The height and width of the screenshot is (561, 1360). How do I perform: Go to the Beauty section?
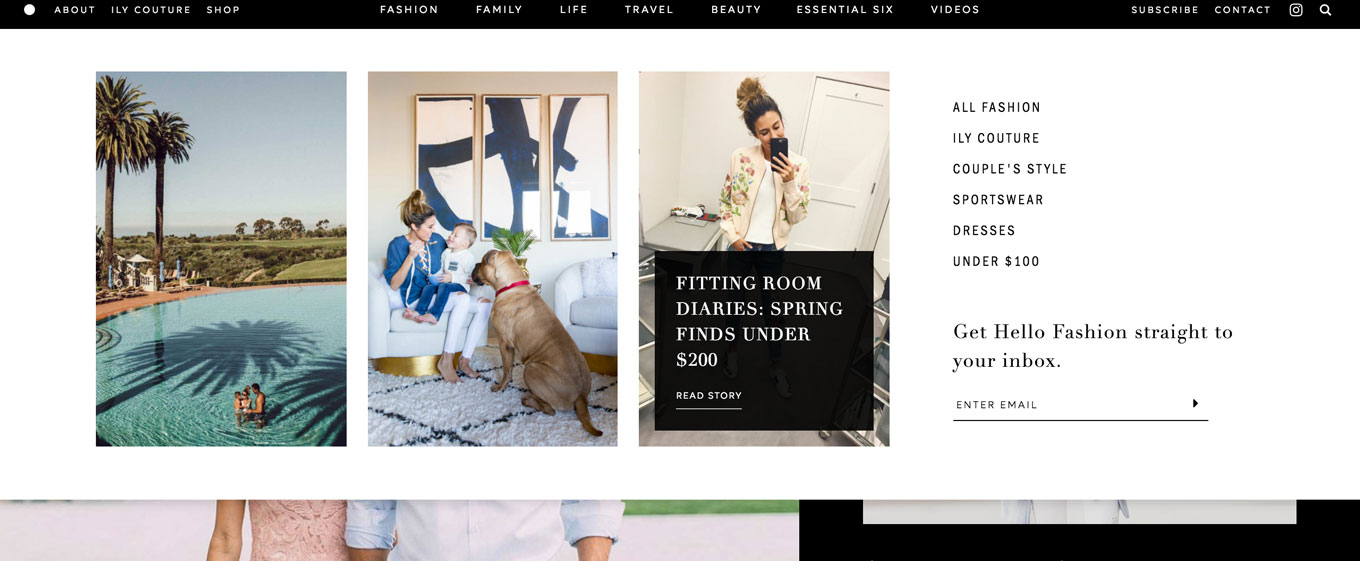pyautogui.click(x=736, y=10)
